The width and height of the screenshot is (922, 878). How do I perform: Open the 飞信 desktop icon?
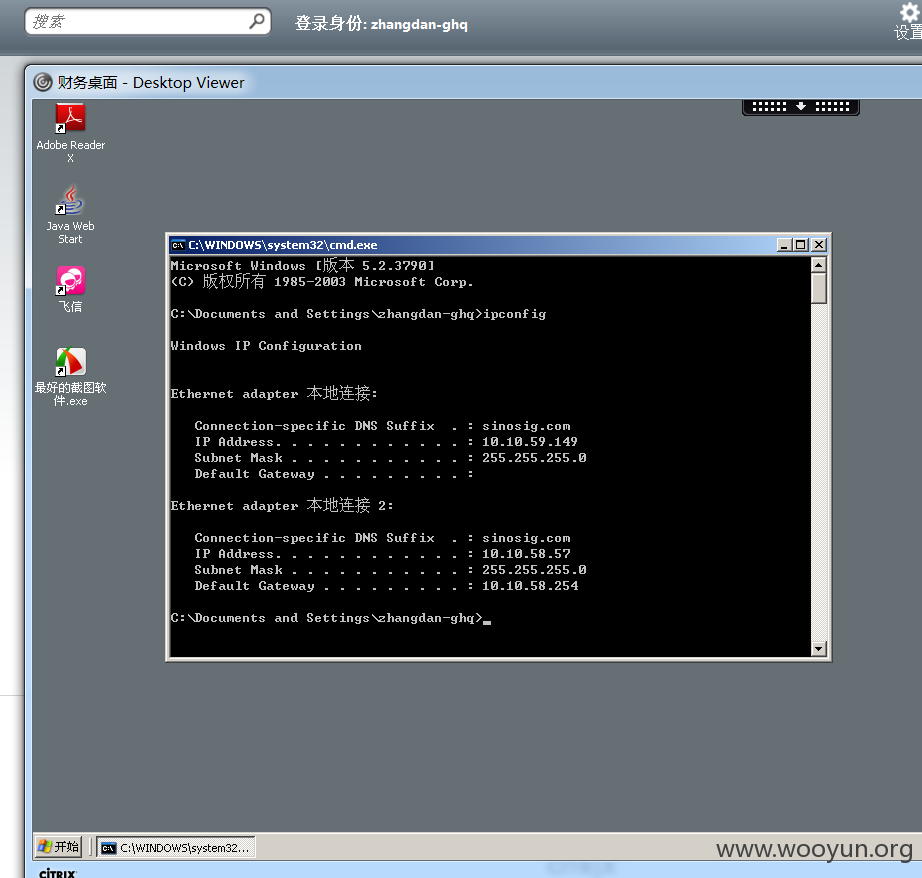[x=71, y=289]
